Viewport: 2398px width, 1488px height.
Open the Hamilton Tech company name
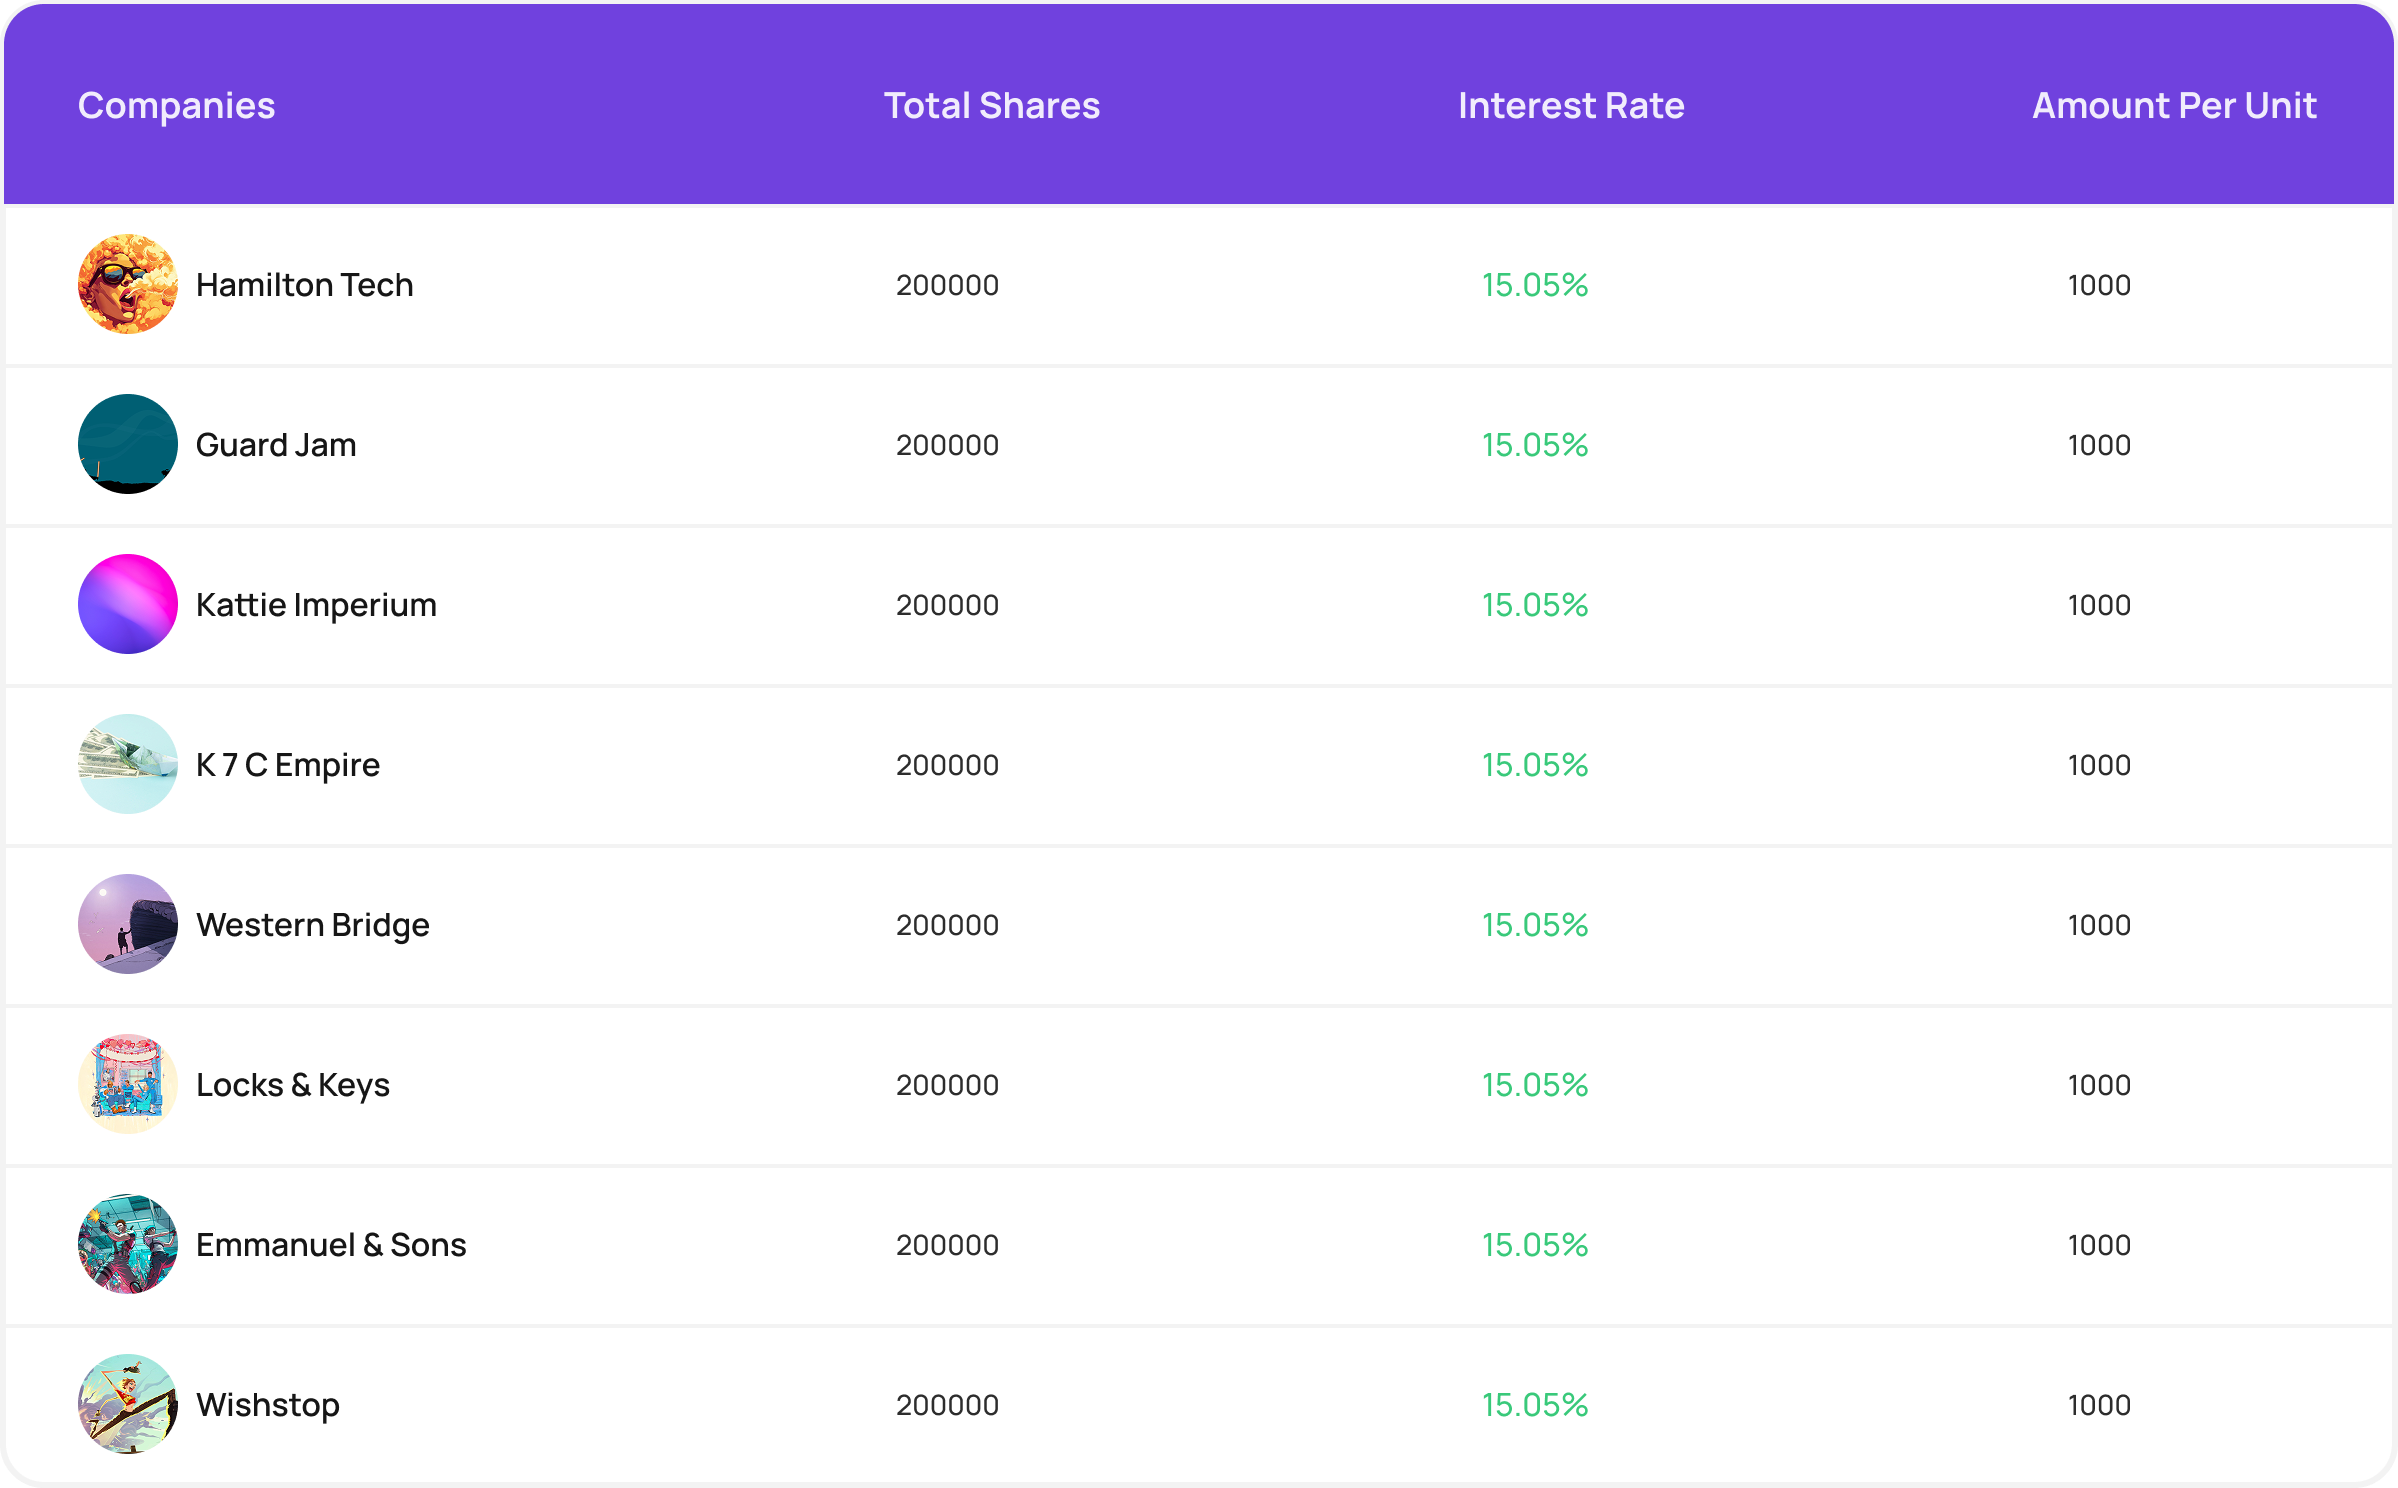[x=304, y=285]
